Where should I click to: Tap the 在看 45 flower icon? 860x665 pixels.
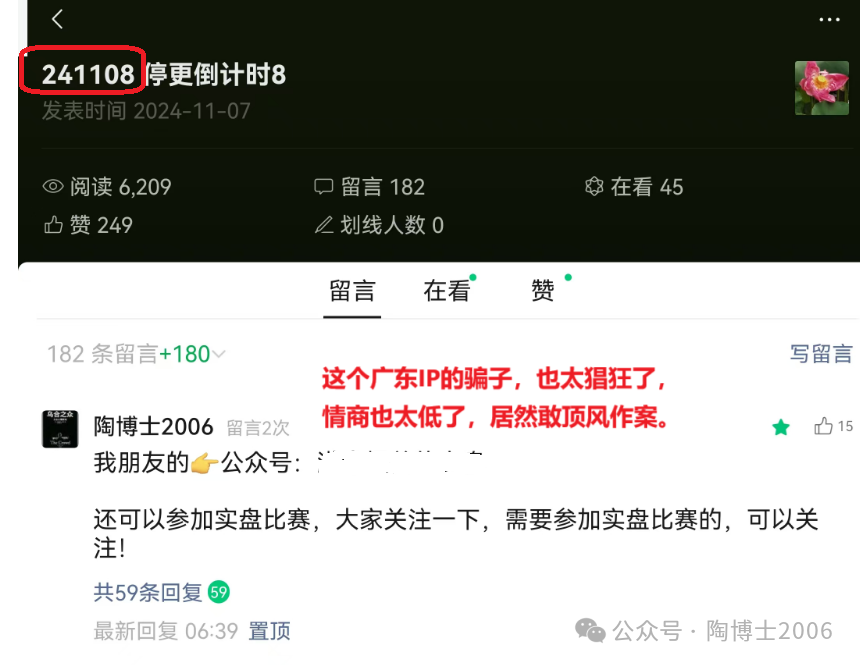(x=594, y=187)
